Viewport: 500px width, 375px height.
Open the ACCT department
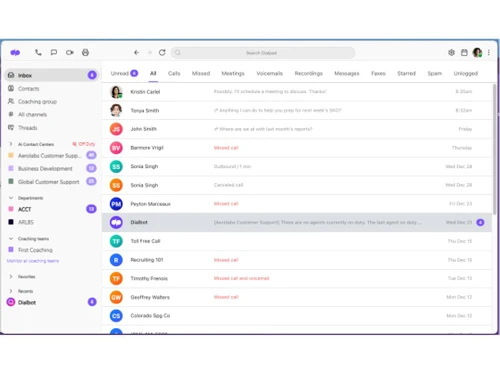pos(52,209)
